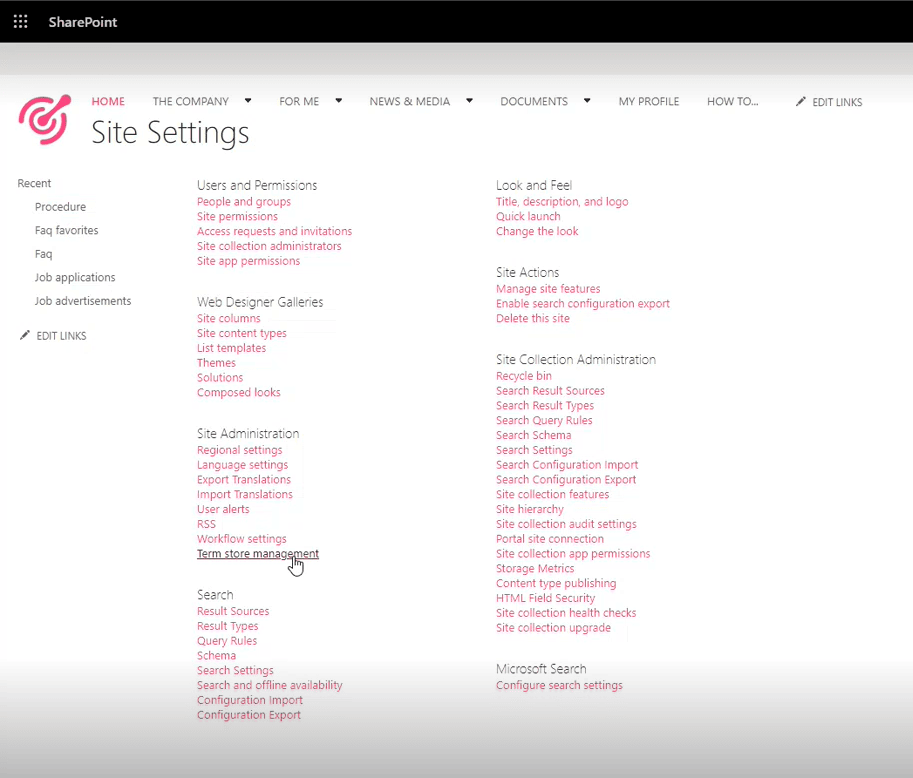Click SharePoint title in top bar

(83, 22)
